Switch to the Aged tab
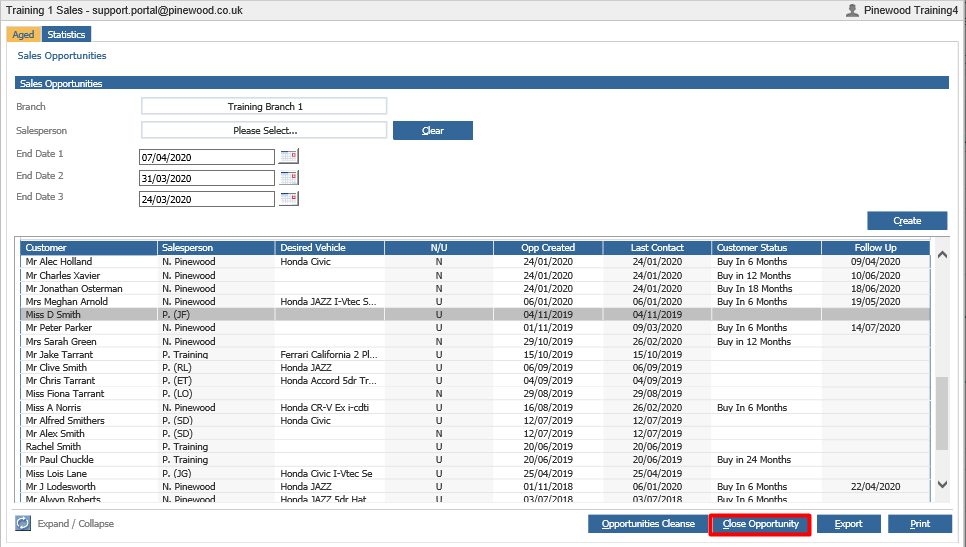 coord(23,34)
